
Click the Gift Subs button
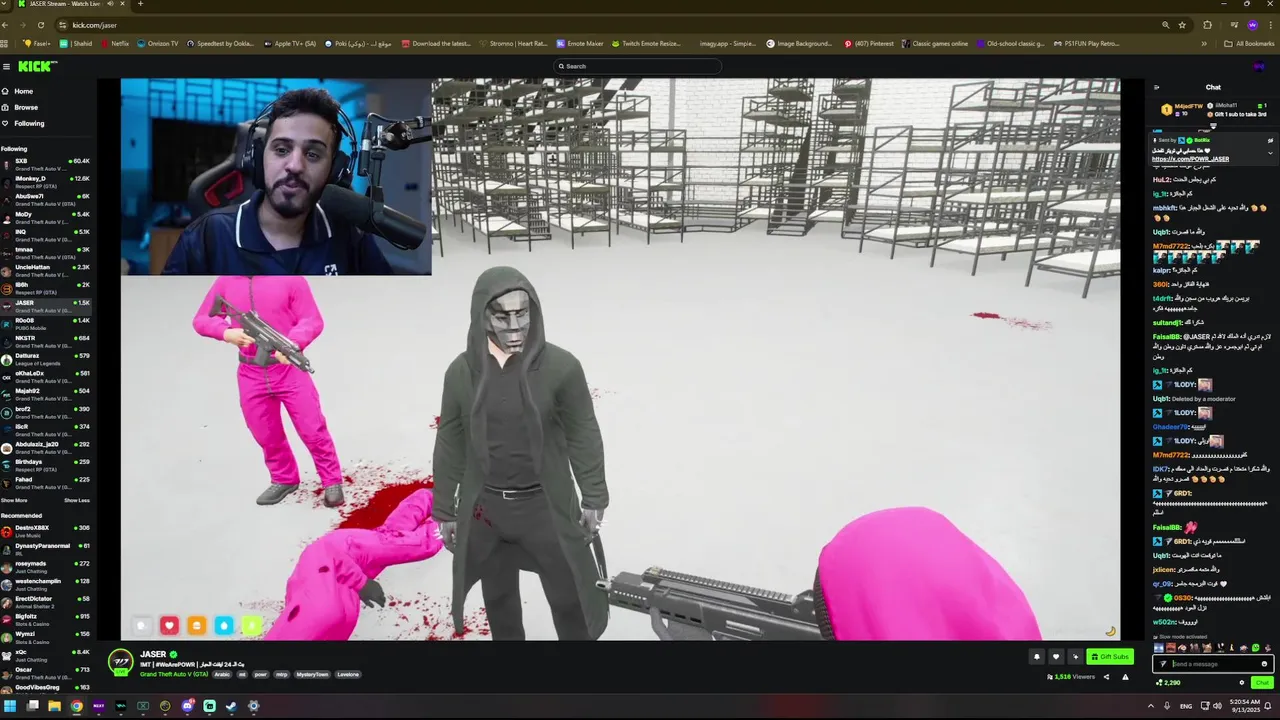coord(1110,657)
